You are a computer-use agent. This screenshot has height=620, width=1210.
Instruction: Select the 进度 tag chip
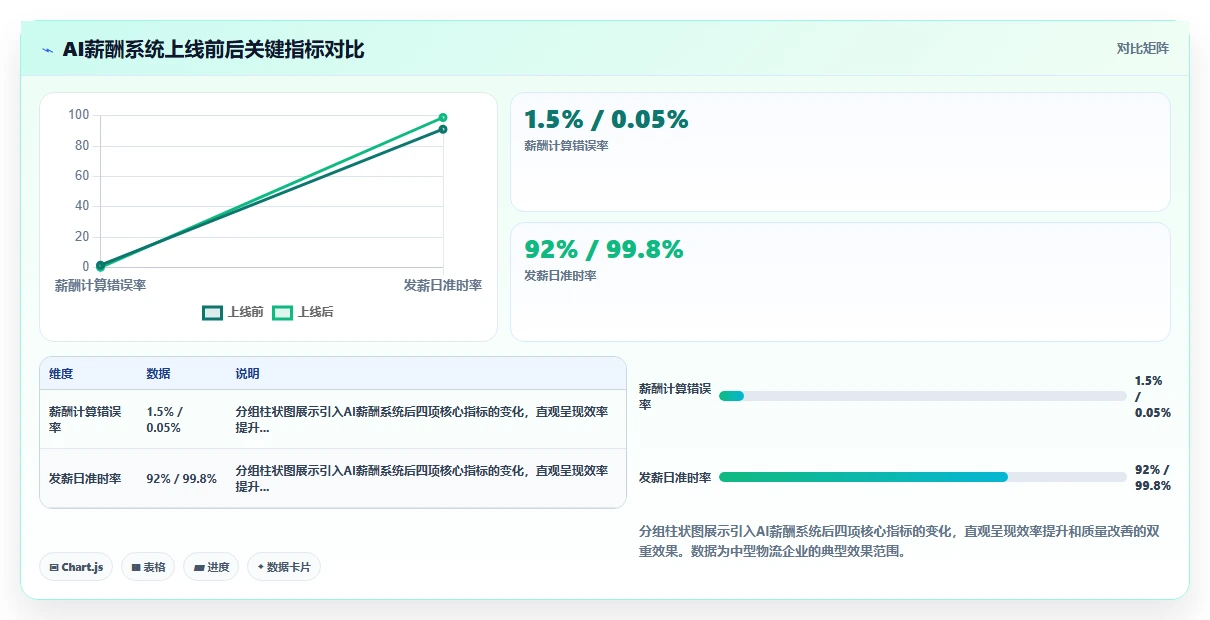211,567
